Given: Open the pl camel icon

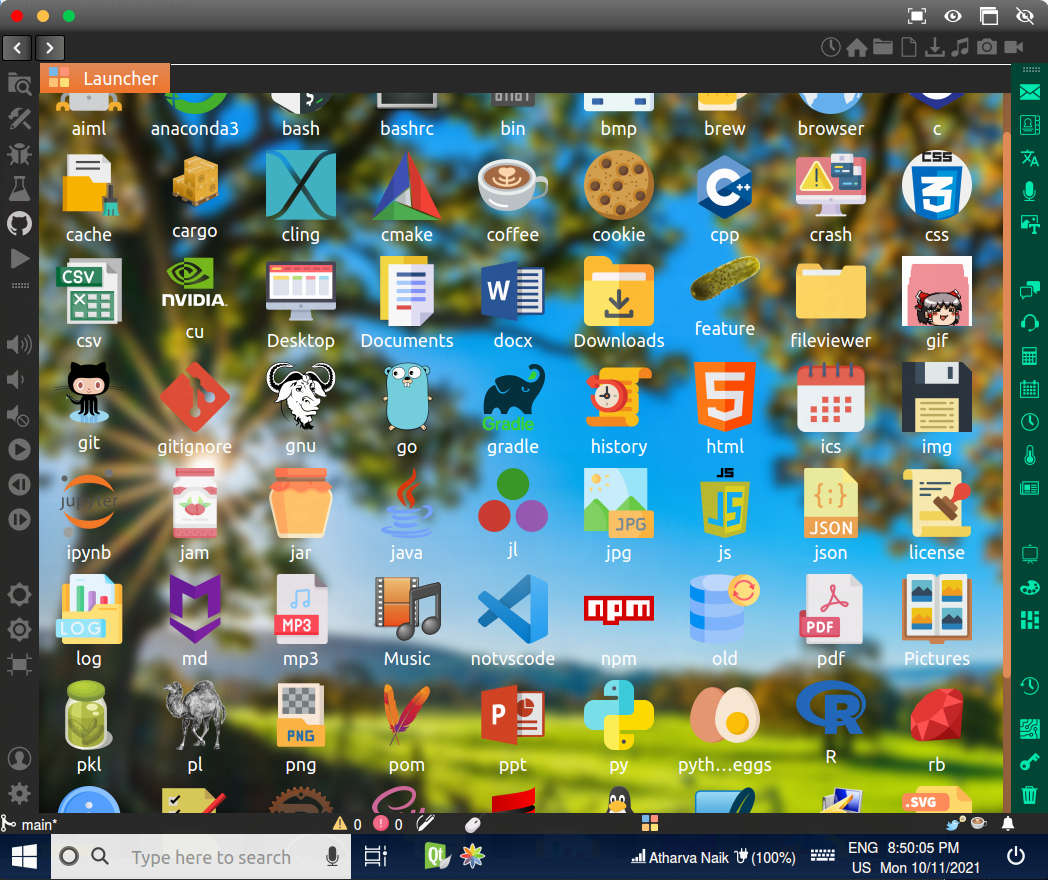Looking at the screenshot, I should (194, 715).
